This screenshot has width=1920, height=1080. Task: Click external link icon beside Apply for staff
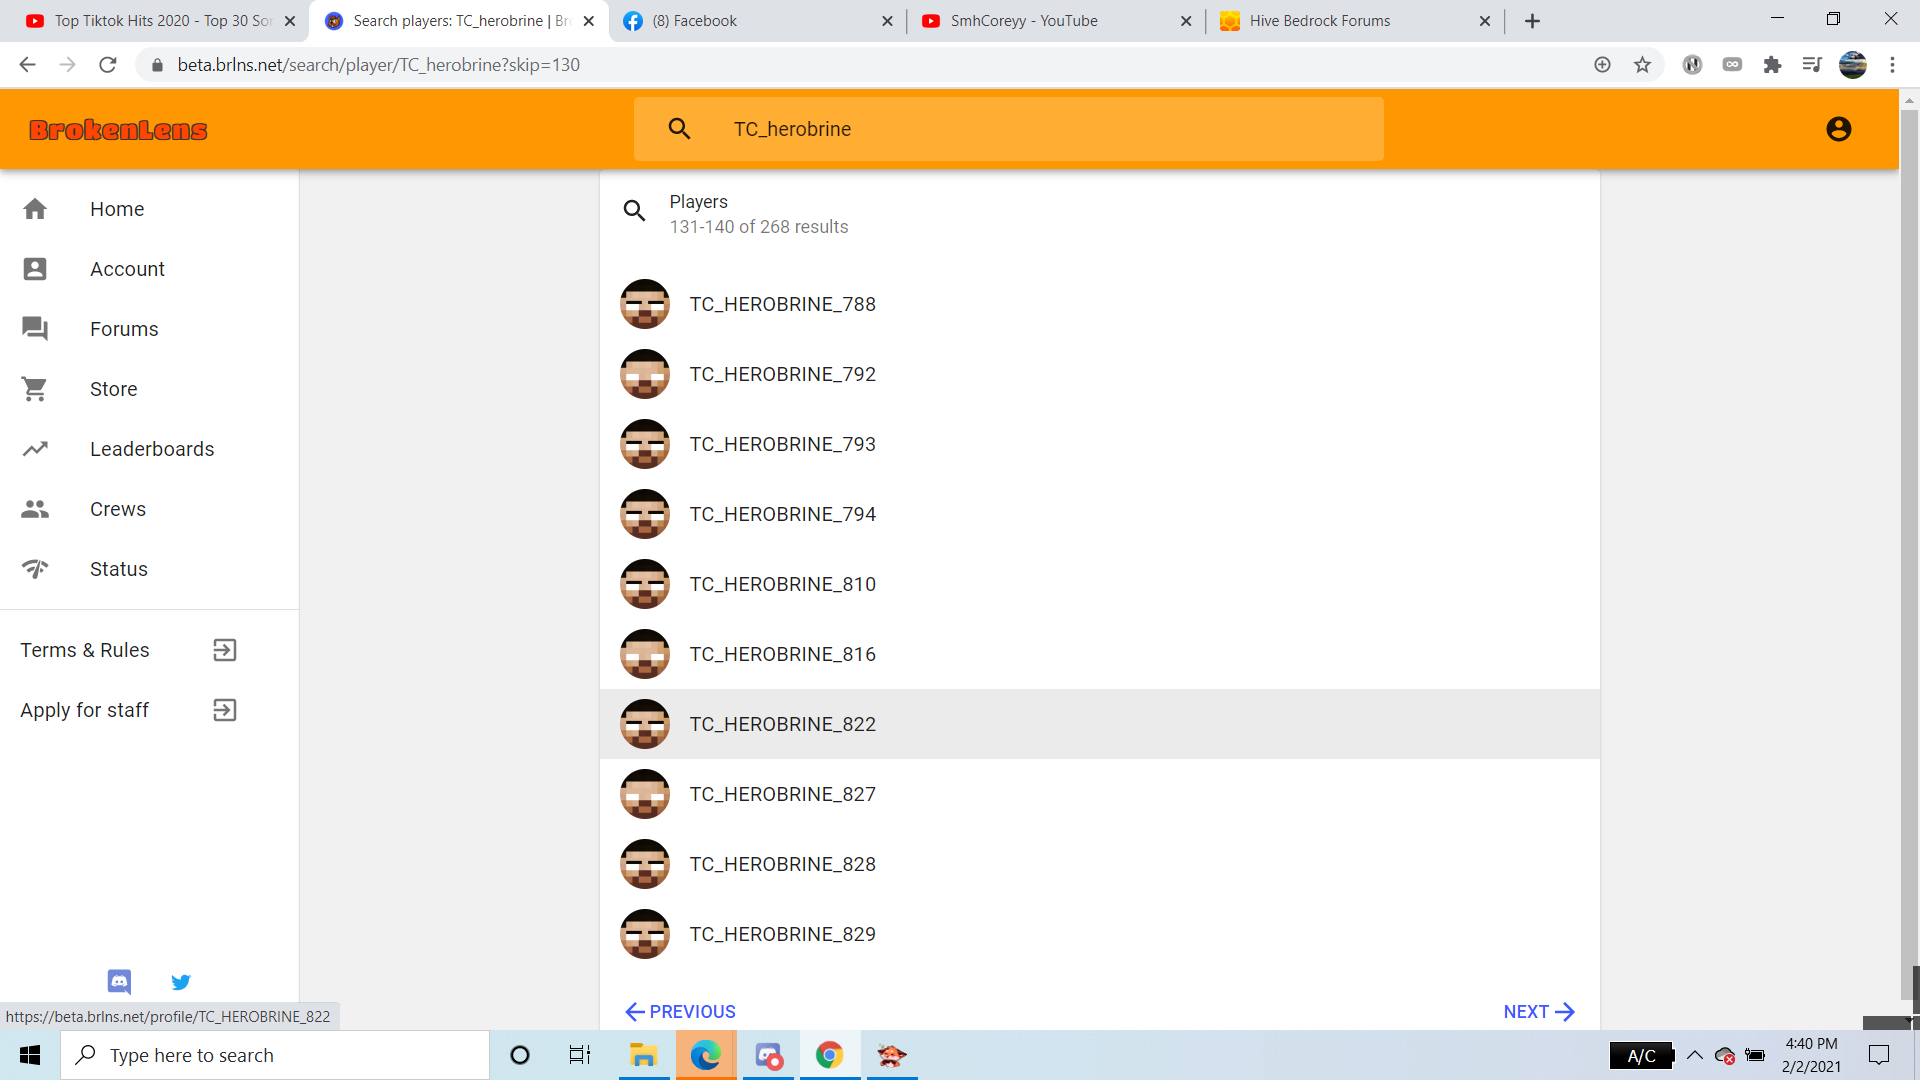[225, 710]
